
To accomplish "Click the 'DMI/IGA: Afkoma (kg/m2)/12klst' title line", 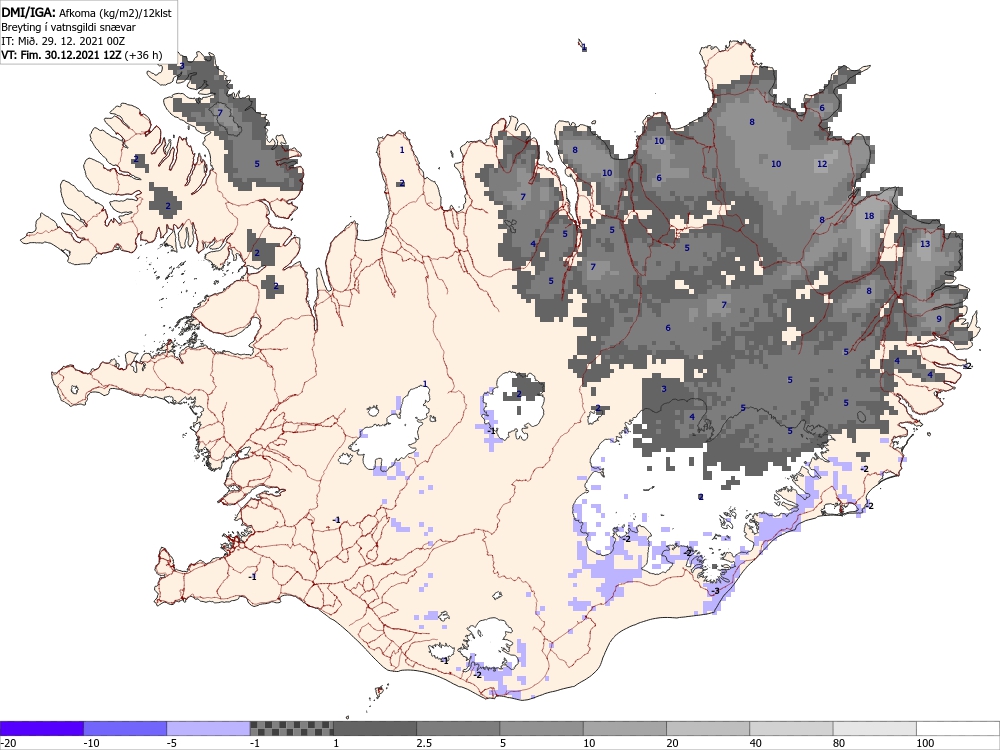I will tap(86, 13).
